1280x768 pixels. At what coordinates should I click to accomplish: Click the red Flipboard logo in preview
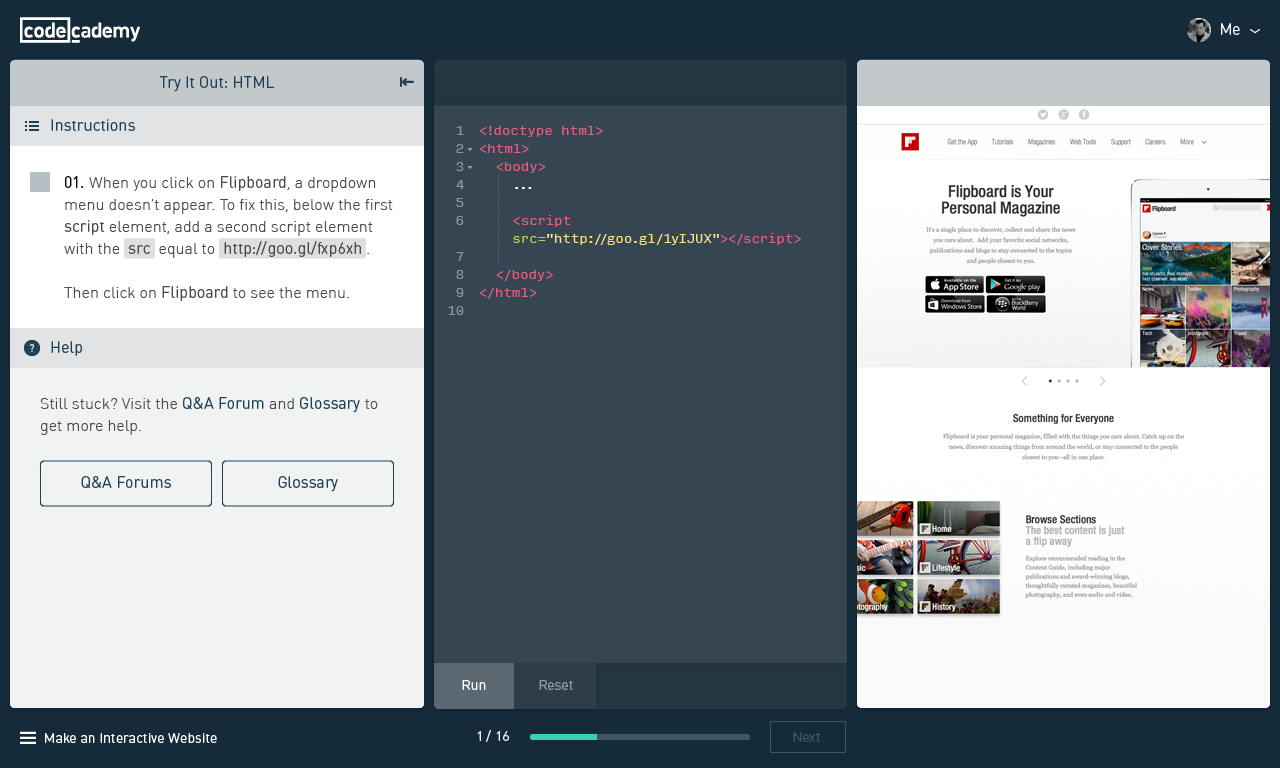(910, 142)
